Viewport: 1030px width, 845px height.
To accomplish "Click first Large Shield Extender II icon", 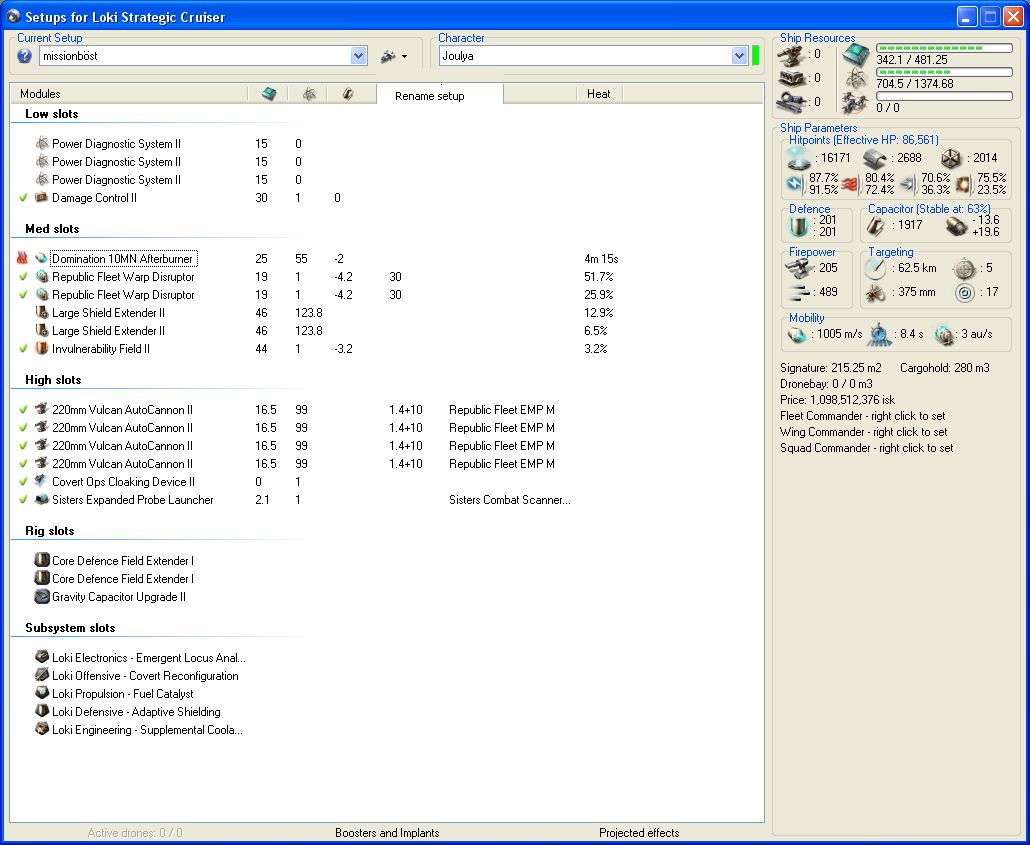I will pos(42,312).
